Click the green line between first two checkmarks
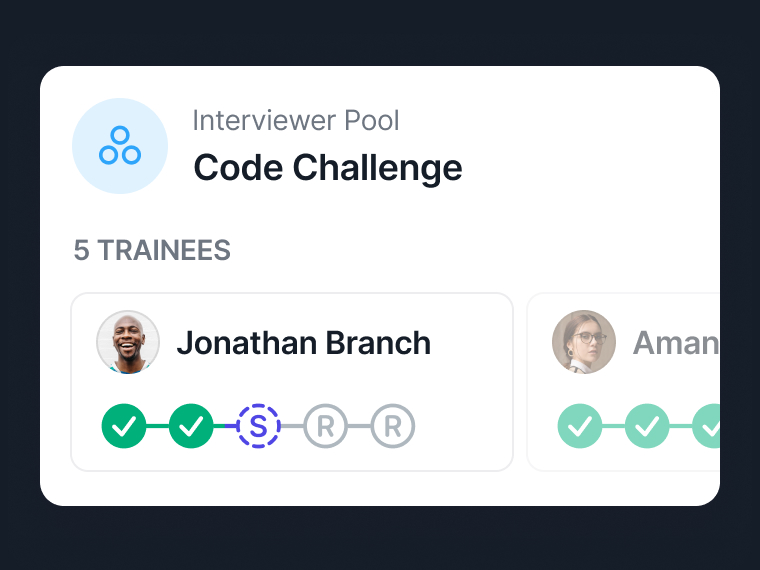Viewport: 760px width, 570px height. point(158,426)
